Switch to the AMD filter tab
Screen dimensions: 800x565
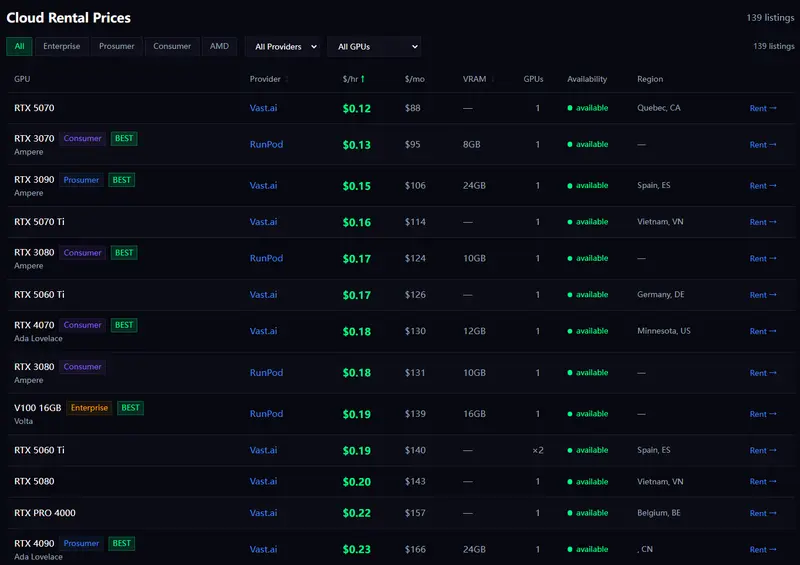click(219, 46)
